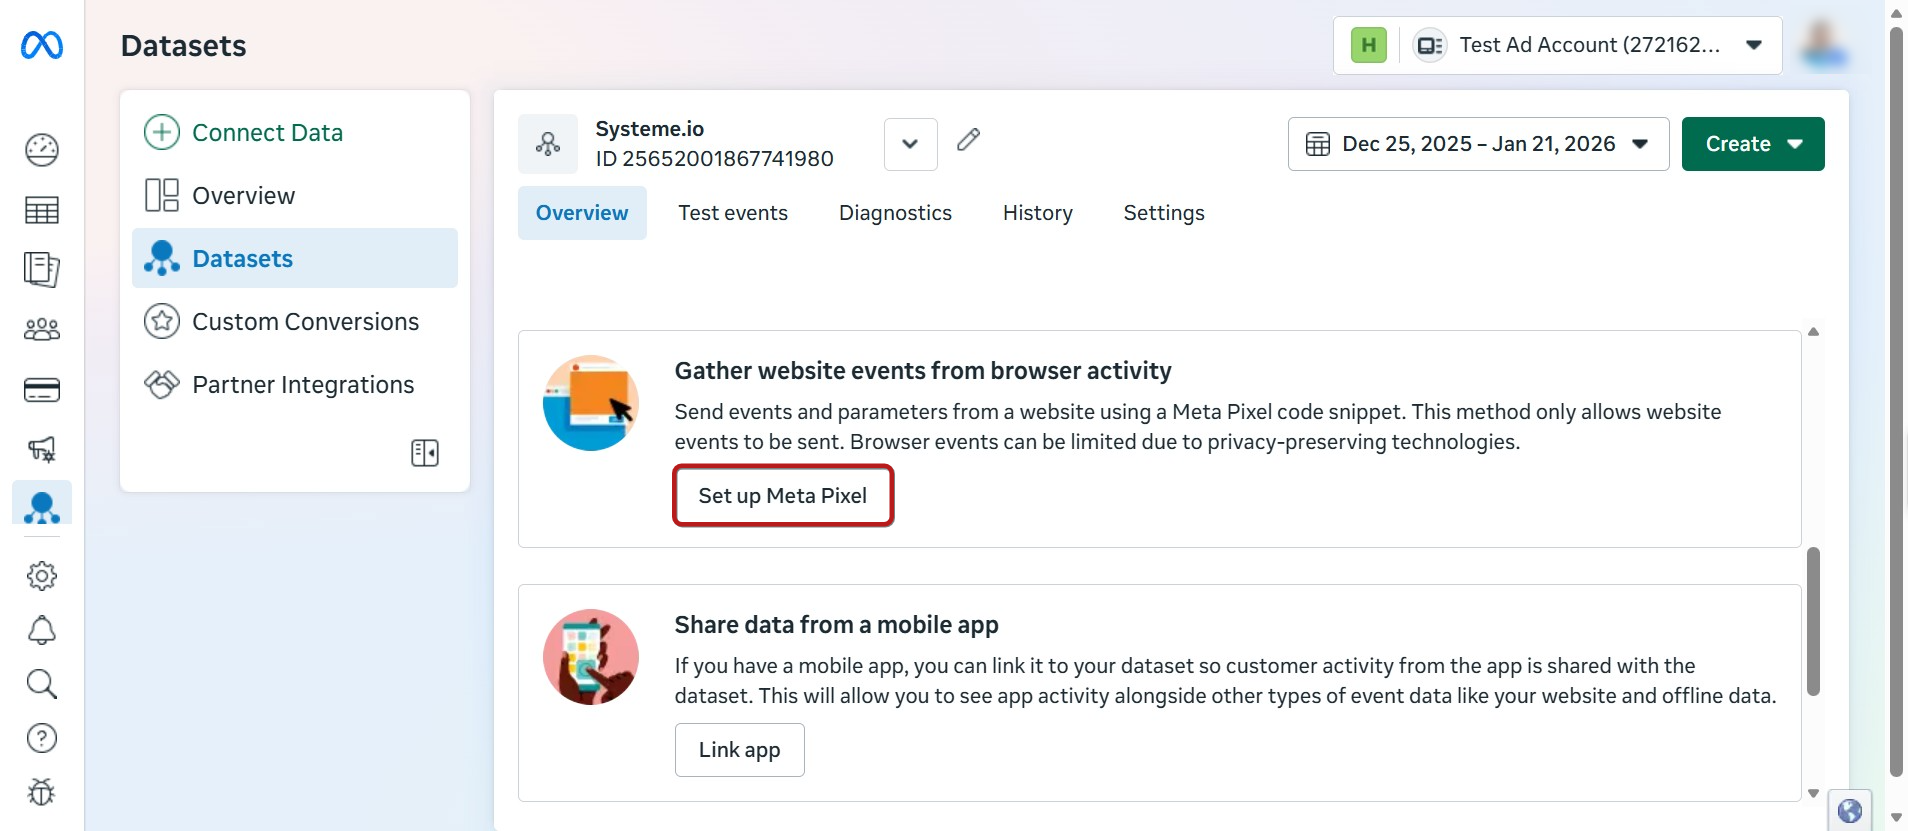Click the ad account icon beside account name
The image size is (1908, 831).
pos(1430,45)
